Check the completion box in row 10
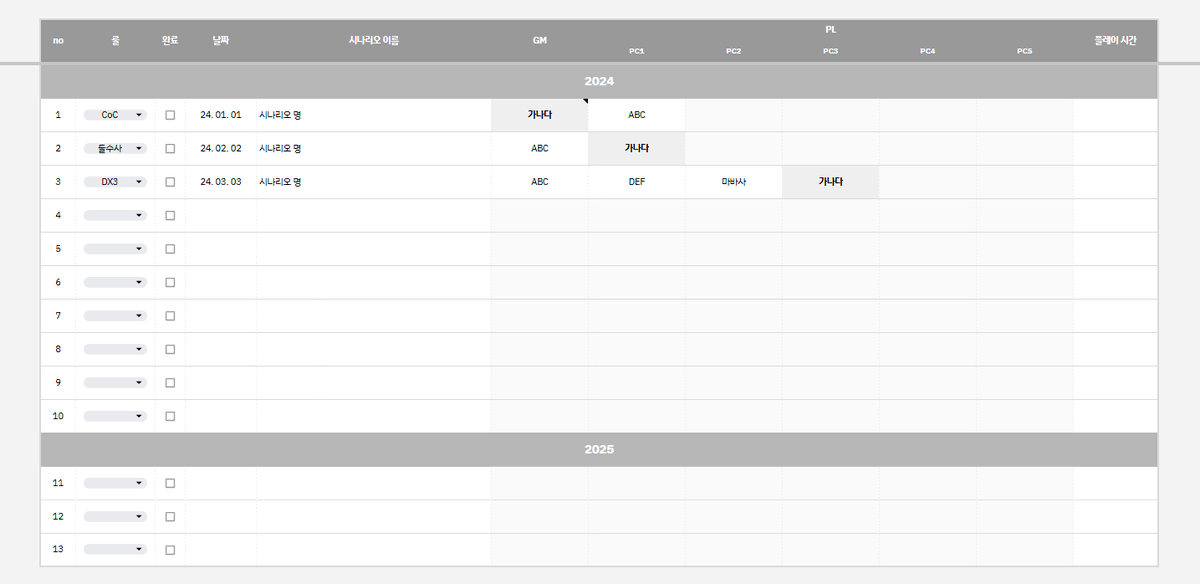The width and height of the screenshot is (1200, 584). click(170, 416)
